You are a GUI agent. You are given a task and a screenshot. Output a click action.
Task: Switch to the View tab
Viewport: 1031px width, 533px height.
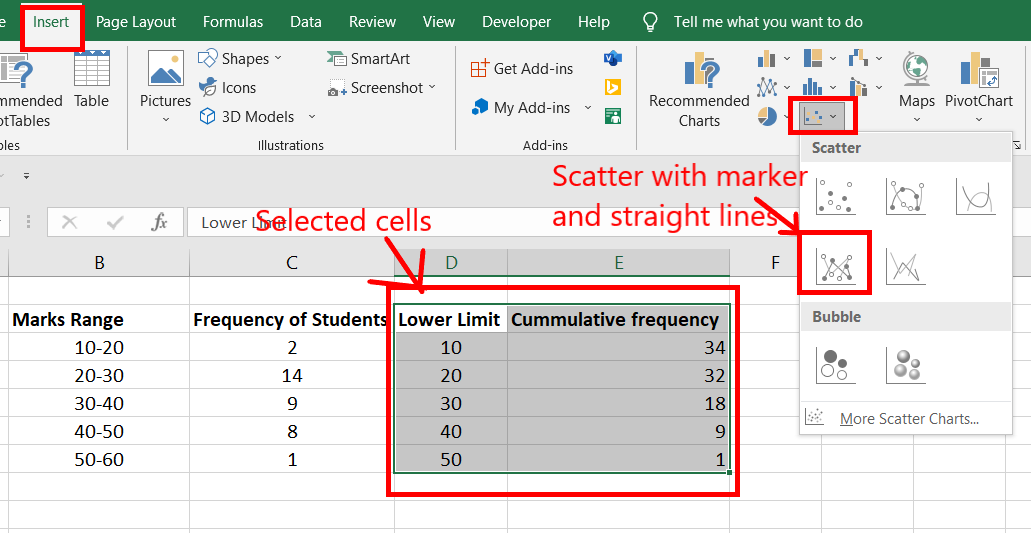point(439,22)
